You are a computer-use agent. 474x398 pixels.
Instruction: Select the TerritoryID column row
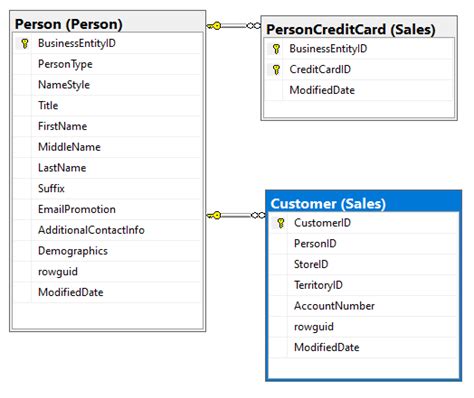[x=364, y=285]
